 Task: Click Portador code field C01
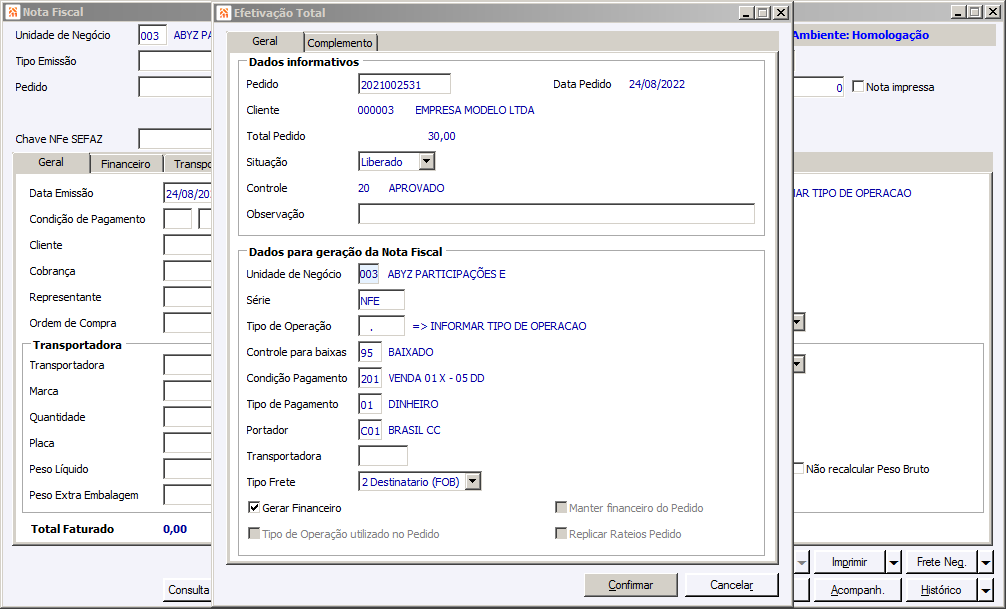tap(370, 430)
